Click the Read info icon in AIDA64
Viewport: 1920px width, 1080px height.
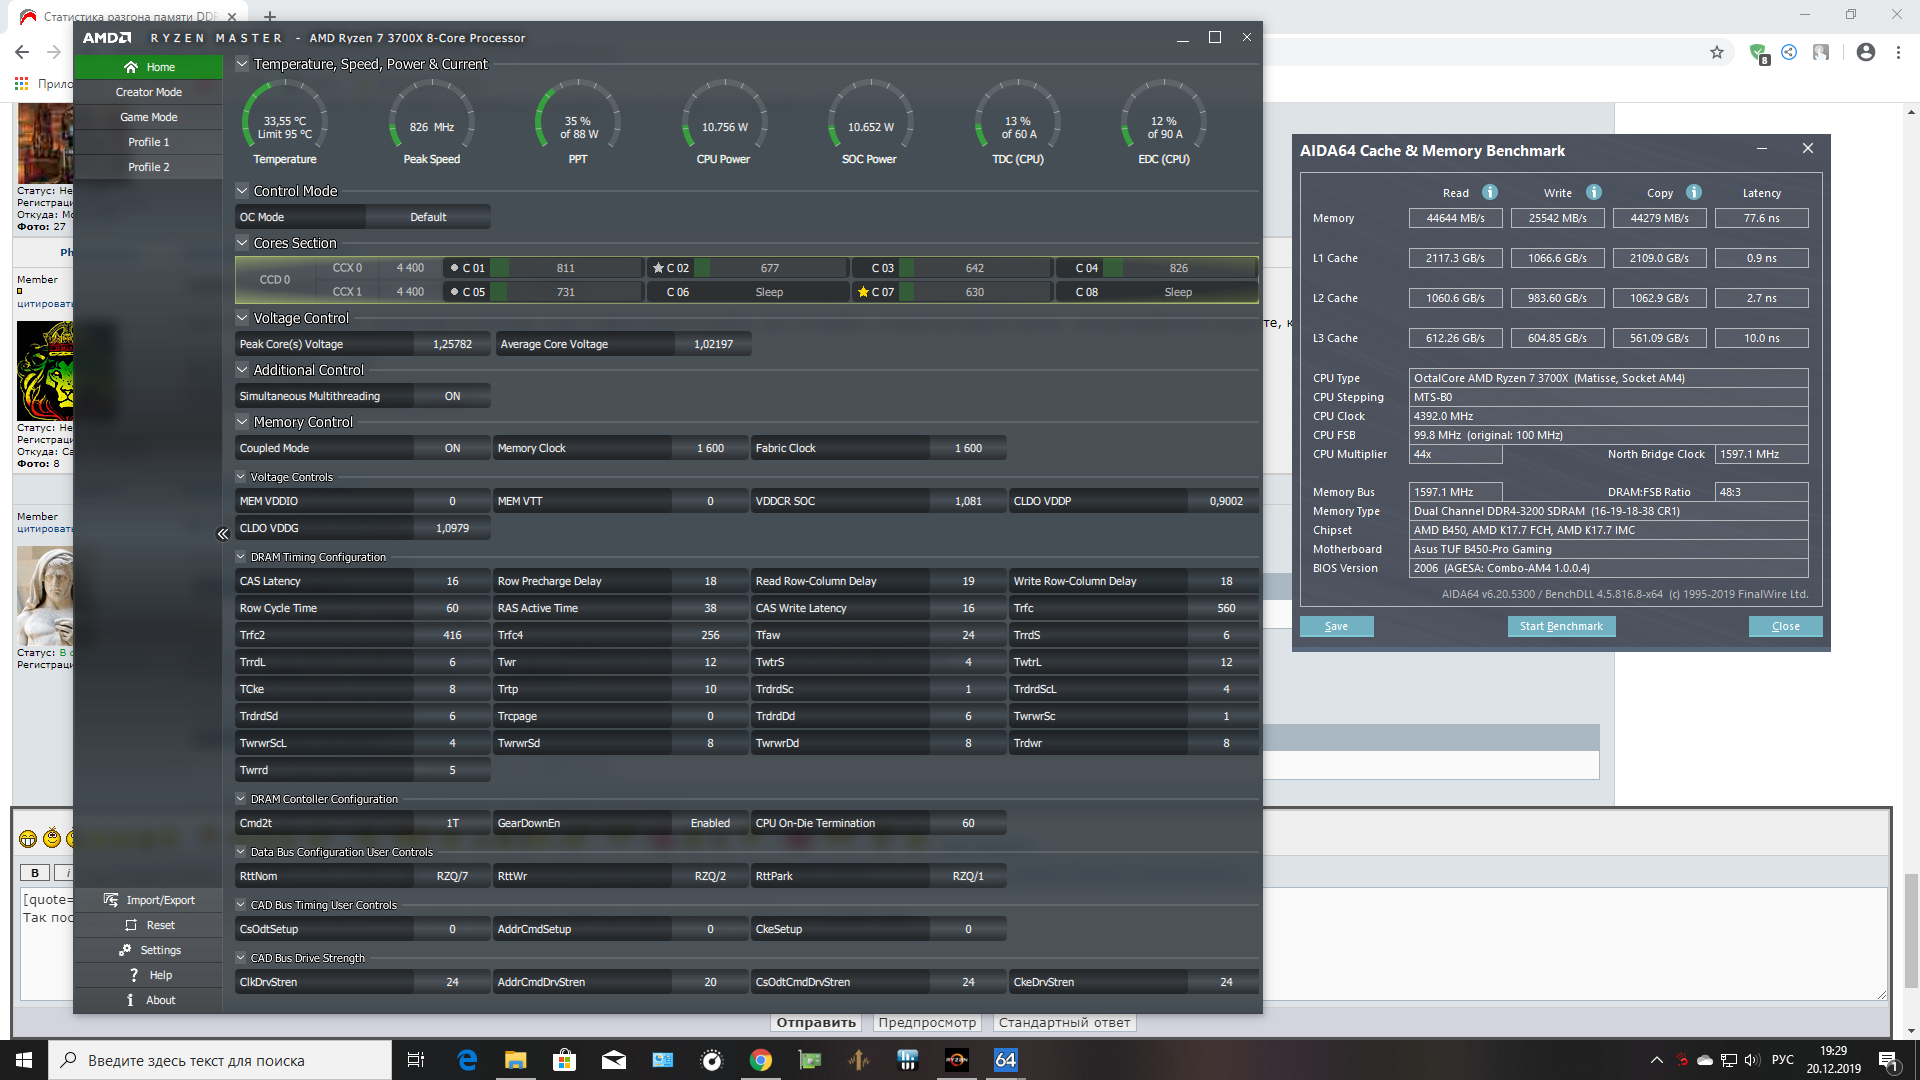(1490, 192)
